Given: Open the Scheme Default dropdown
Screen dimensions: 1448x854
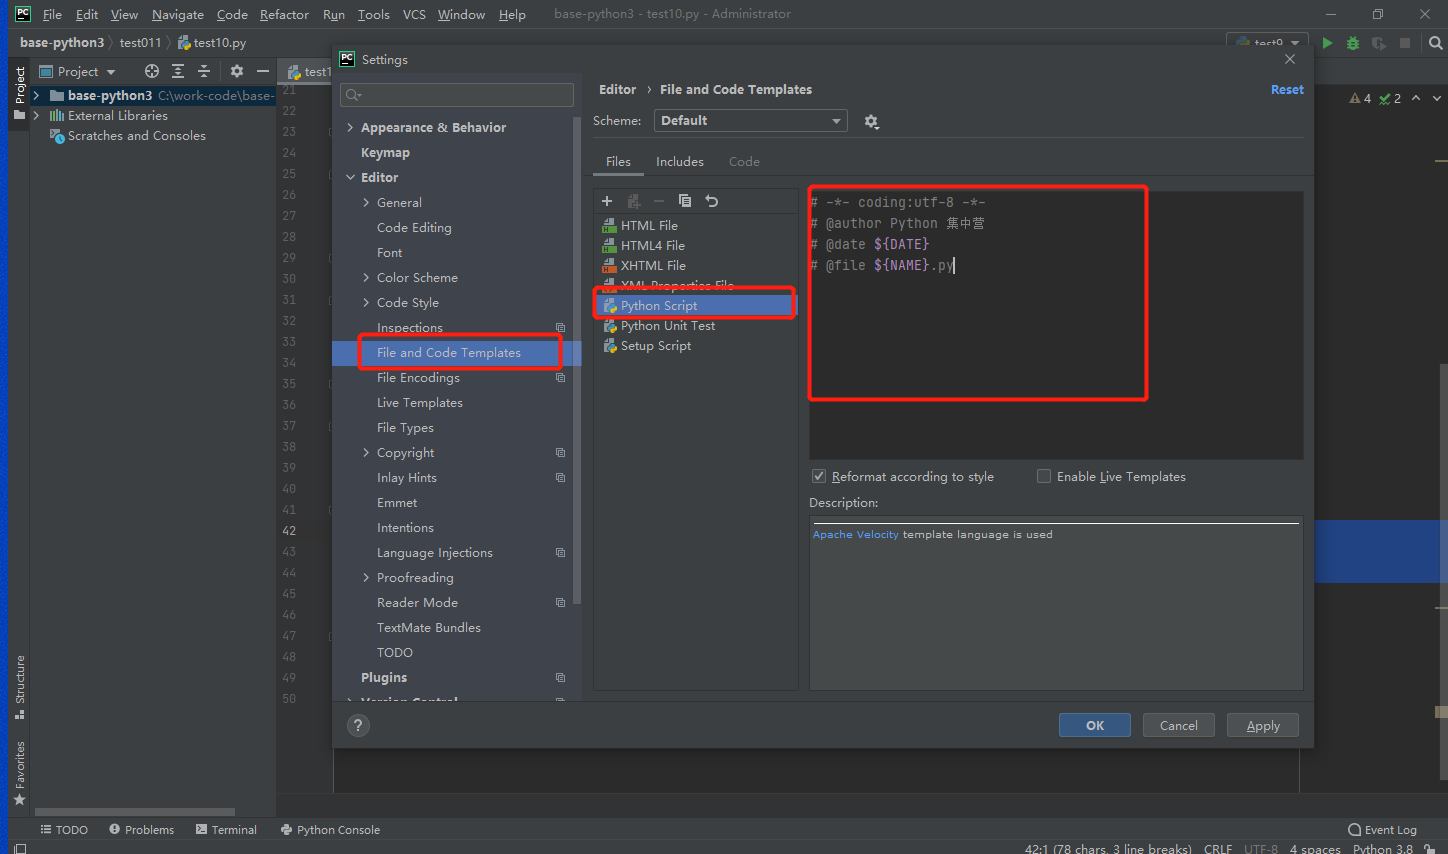Looking at the screenshot, I should click(x=751, y=121).
